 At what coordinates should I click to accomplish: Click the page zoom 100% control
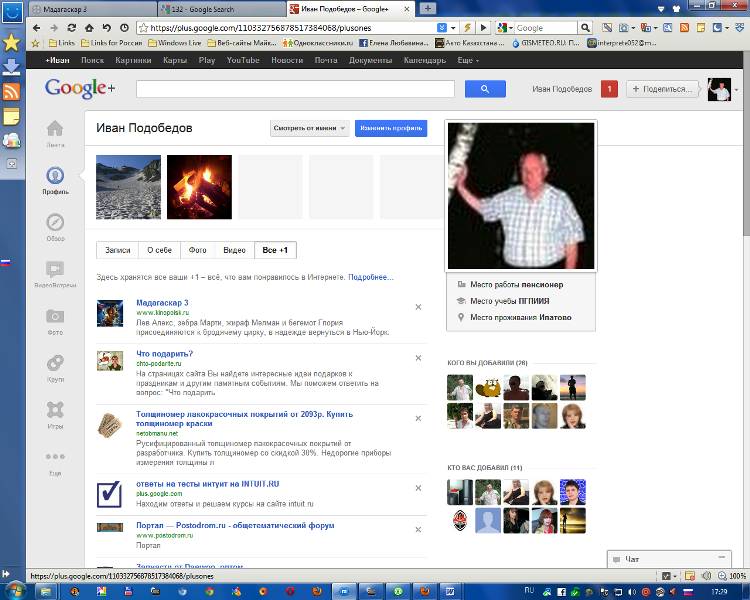733,576
